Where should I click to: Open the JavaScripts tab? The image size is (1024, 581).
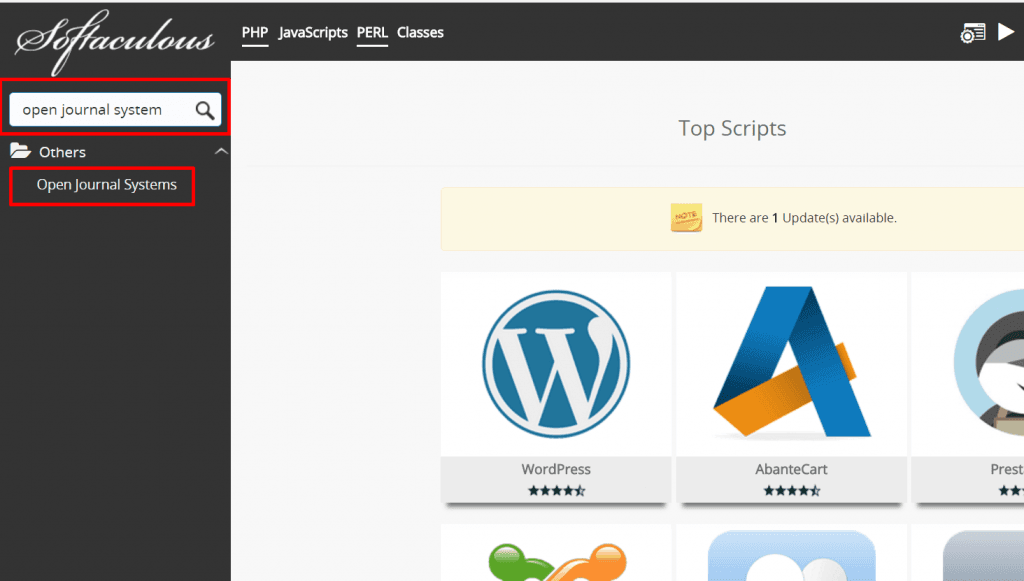tap(313, 33)
